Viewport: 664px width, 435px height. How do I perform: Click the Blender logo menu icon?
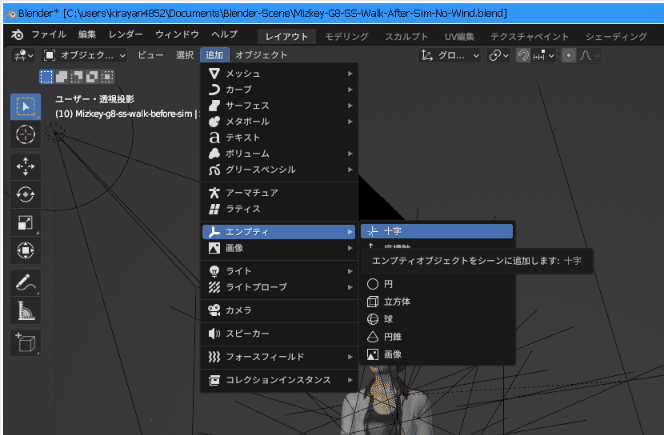click(17, 35)
